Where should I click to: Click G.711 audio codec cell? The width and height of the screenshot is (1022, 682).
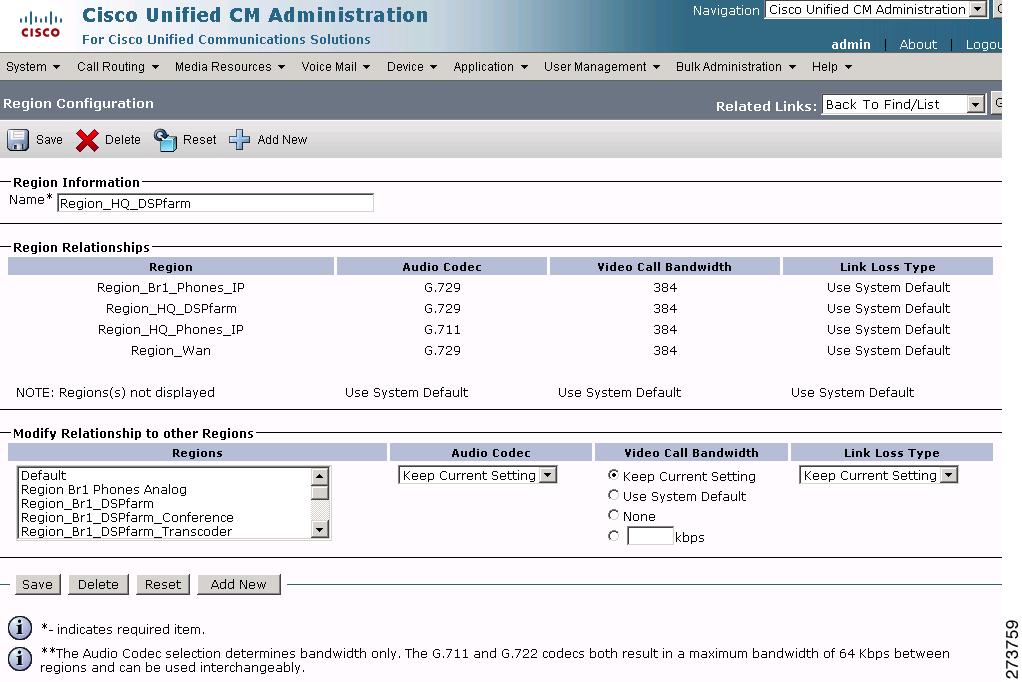442,329
